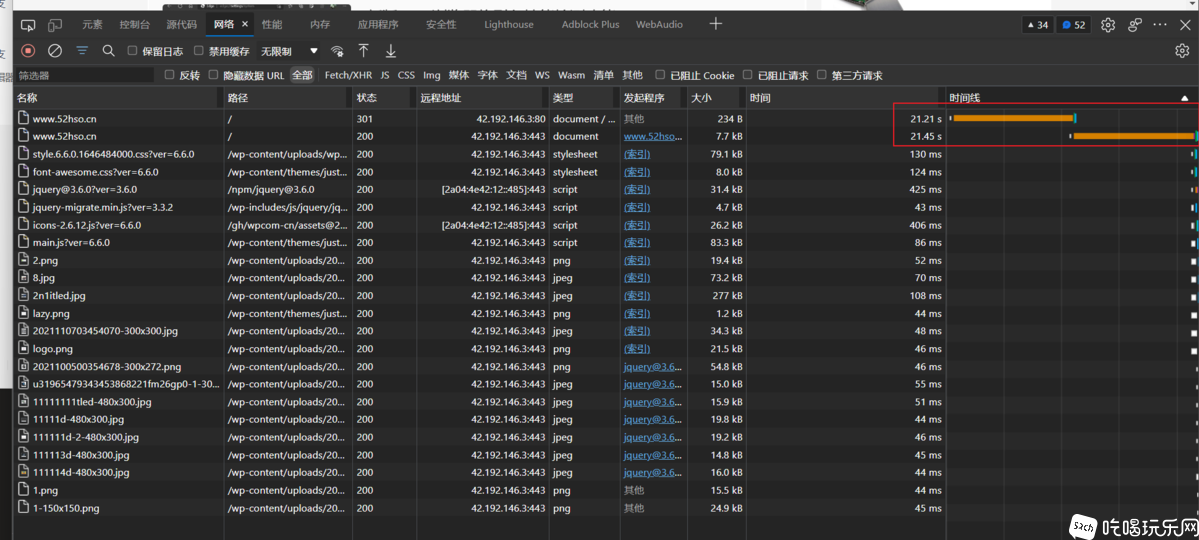This screenshot has width=1199, height=540.
Task: Export HAR file with down arrow
Action: click(x=391, y=50)
